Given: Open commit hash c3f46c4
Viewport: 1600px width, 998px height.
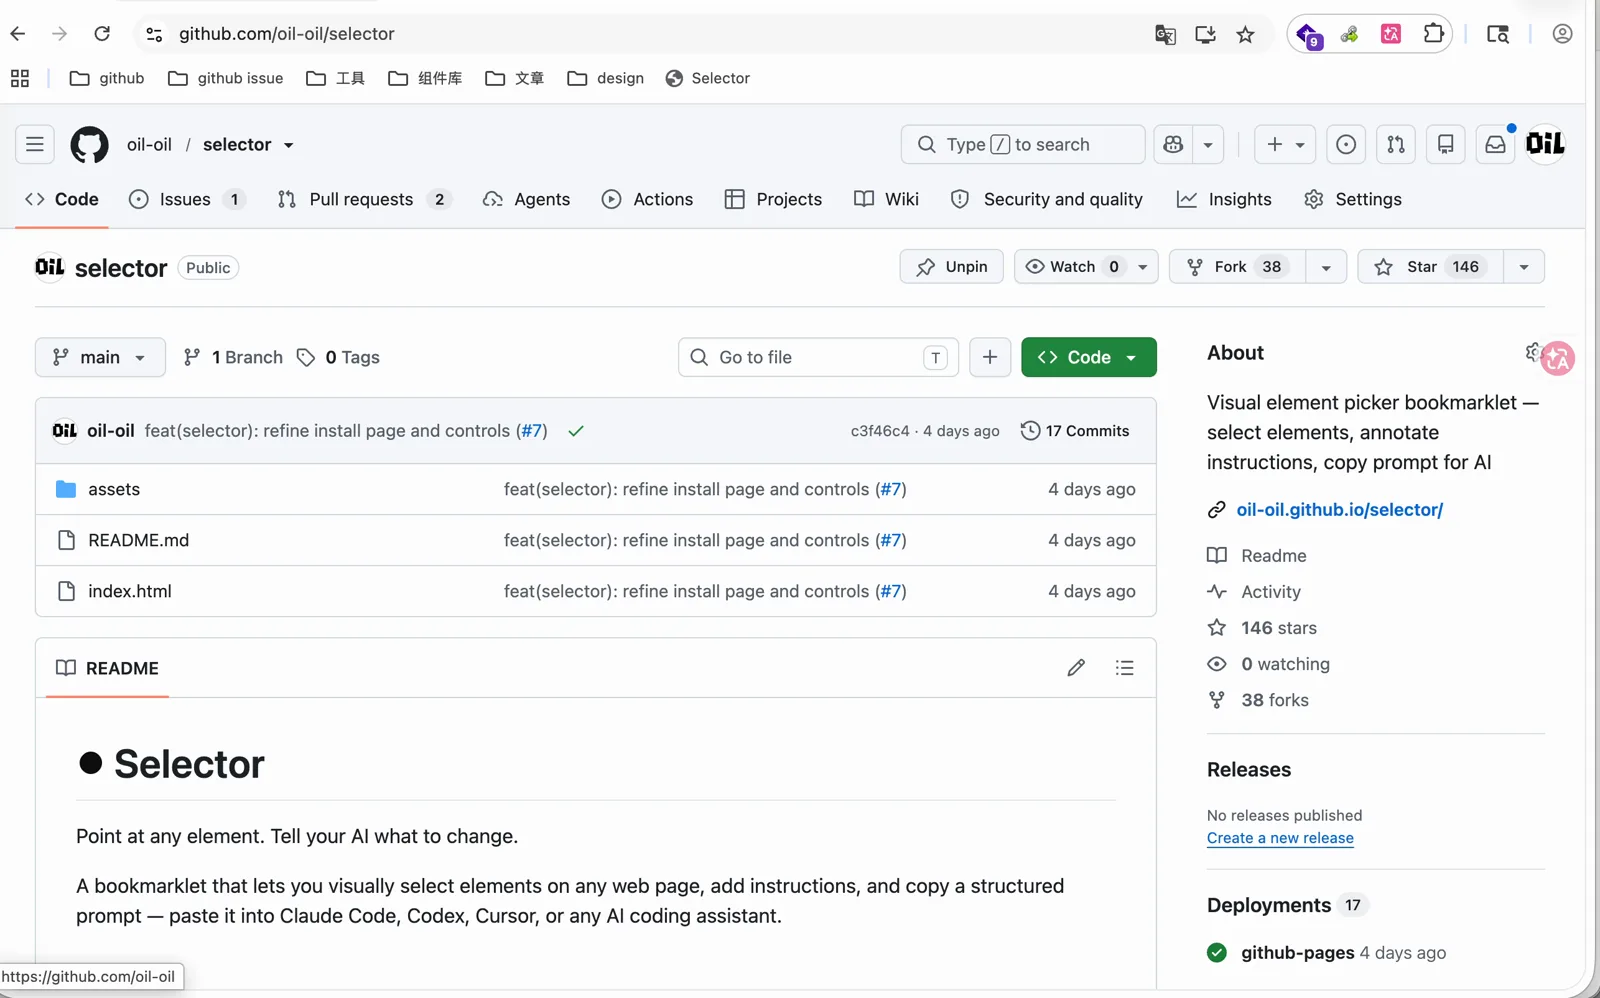Looking at the screenshot, I should coord(880,431).
